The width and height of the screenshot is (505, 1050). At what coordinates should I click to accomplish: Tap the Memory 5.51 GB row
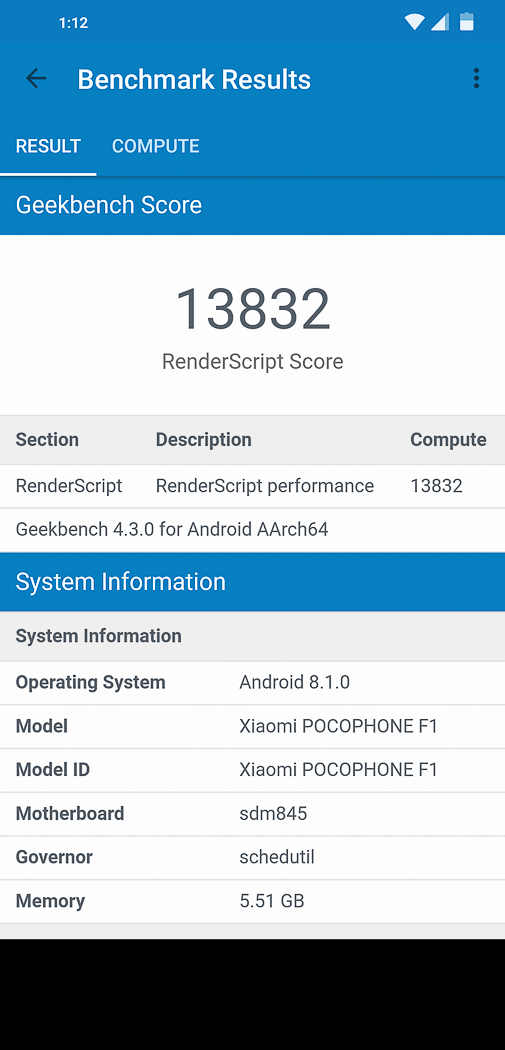pyautogui.click(x=252, y=901)
